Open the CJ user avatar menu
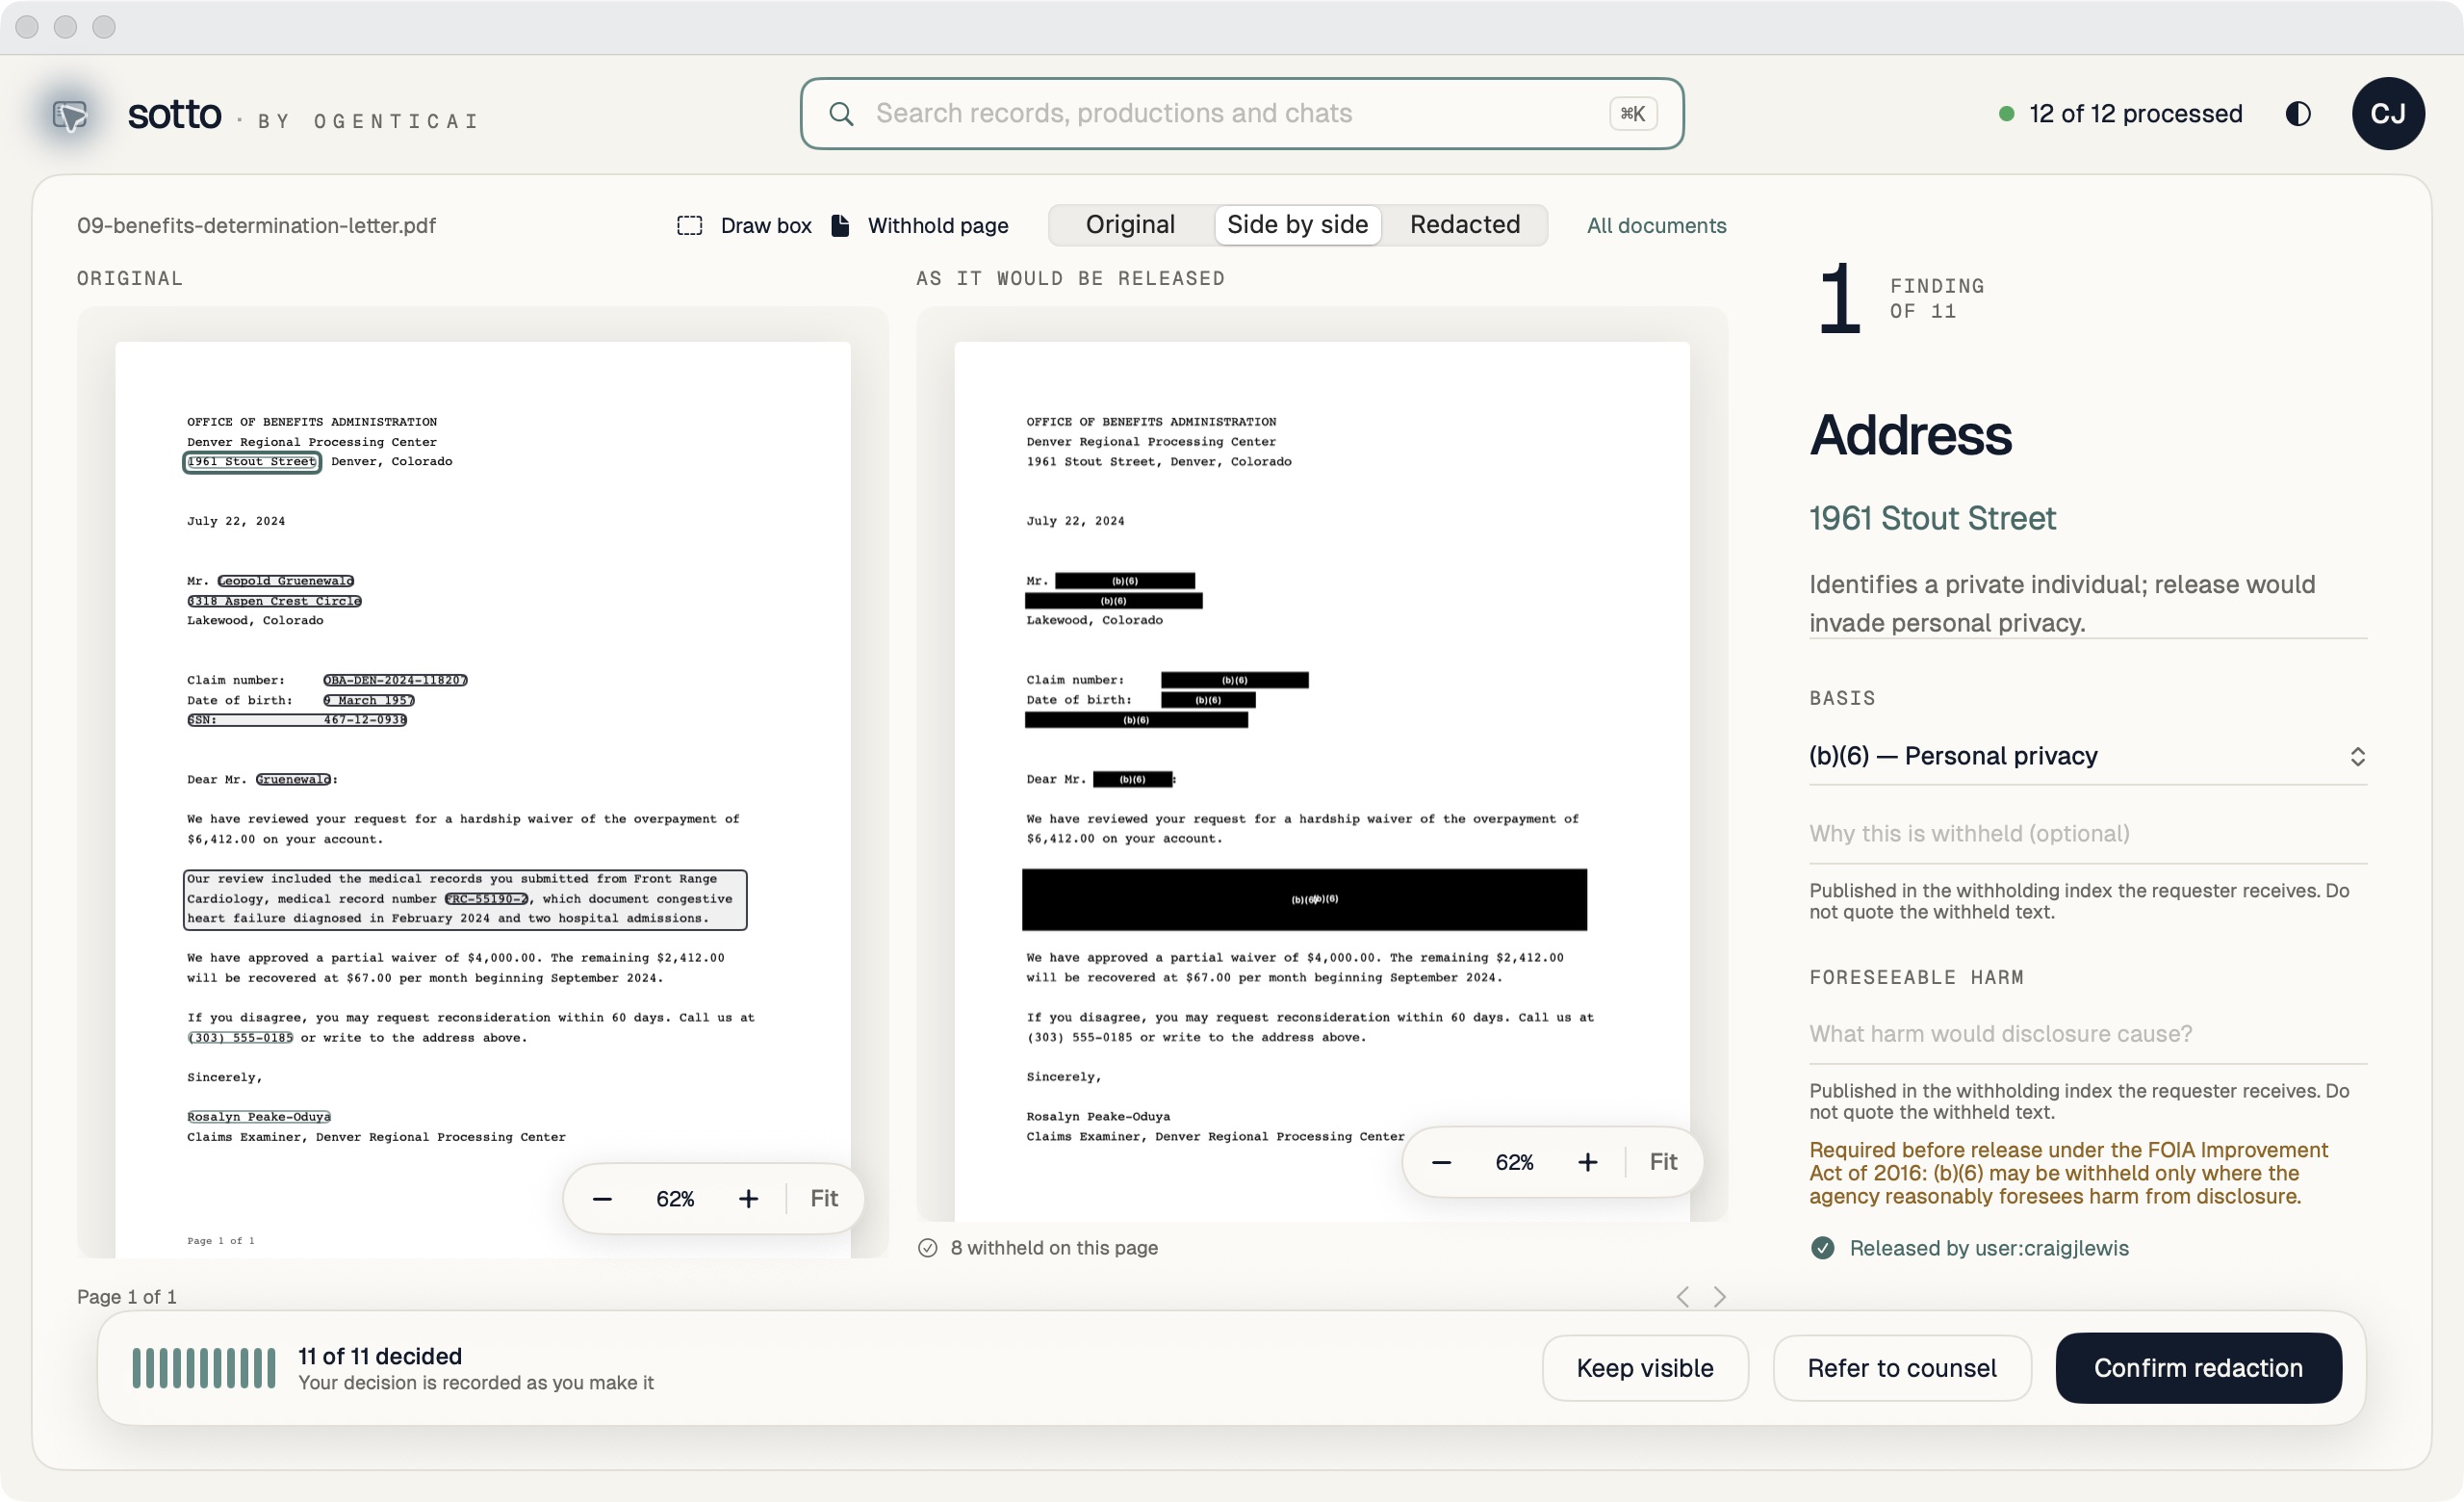 tap(2387, 114)
